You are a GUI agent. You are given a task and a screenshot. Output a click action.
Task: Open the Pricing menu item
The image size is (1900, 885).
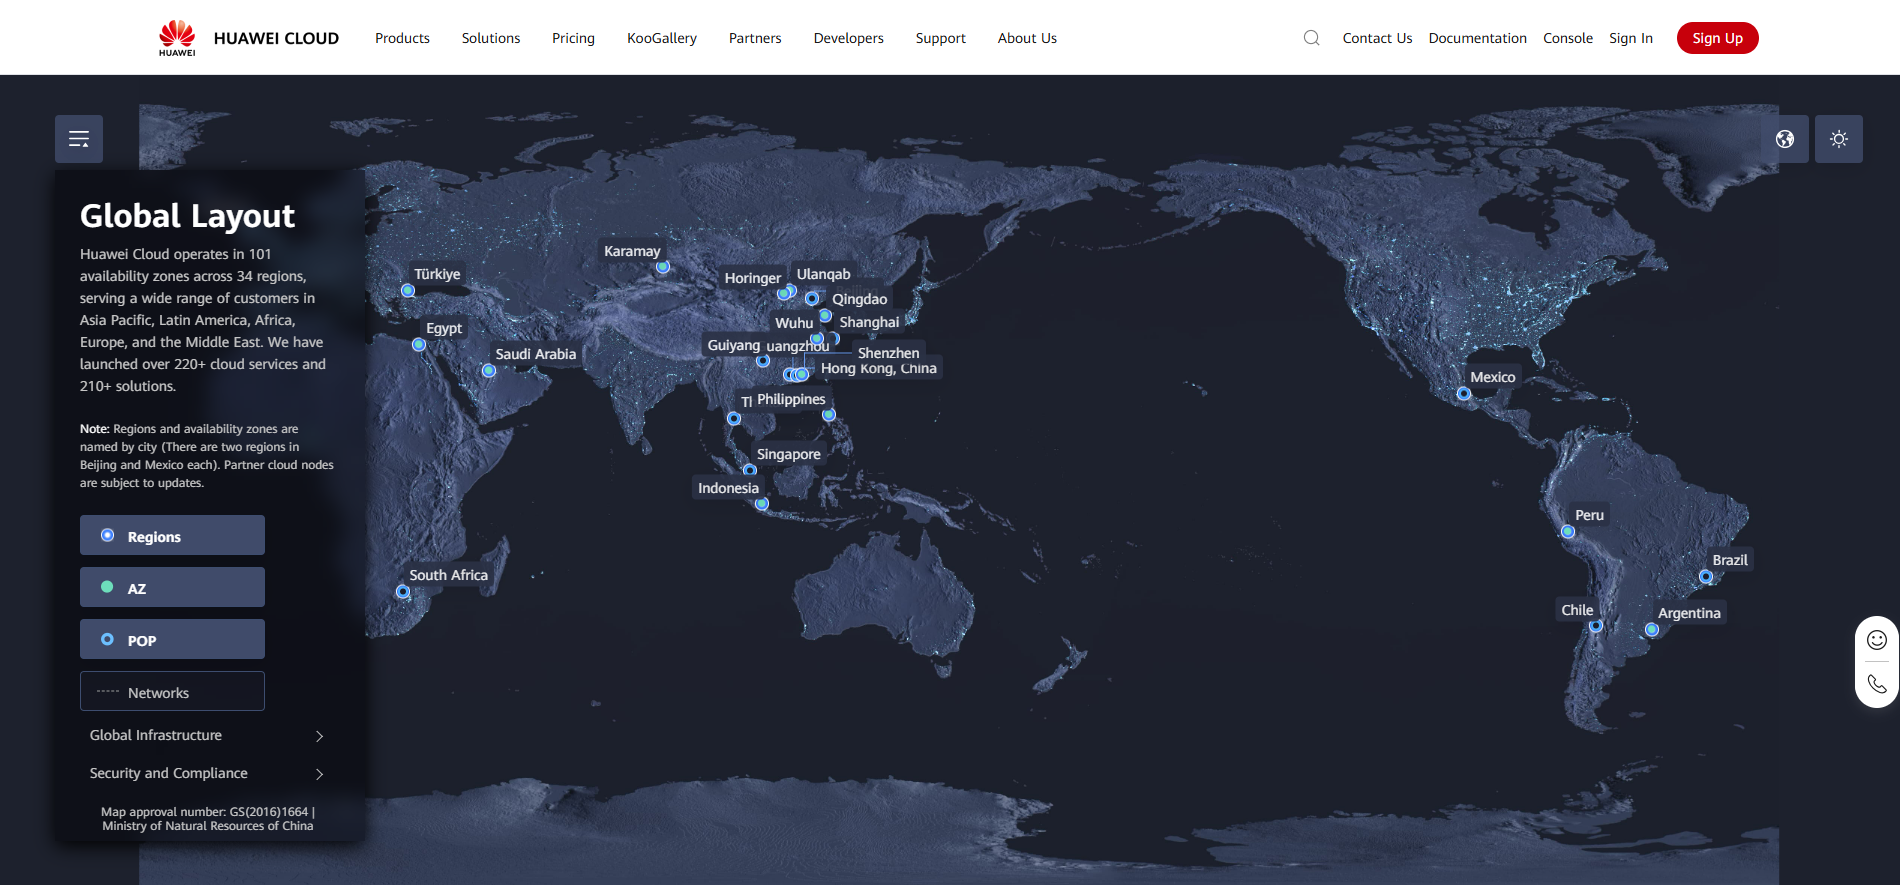573,38
